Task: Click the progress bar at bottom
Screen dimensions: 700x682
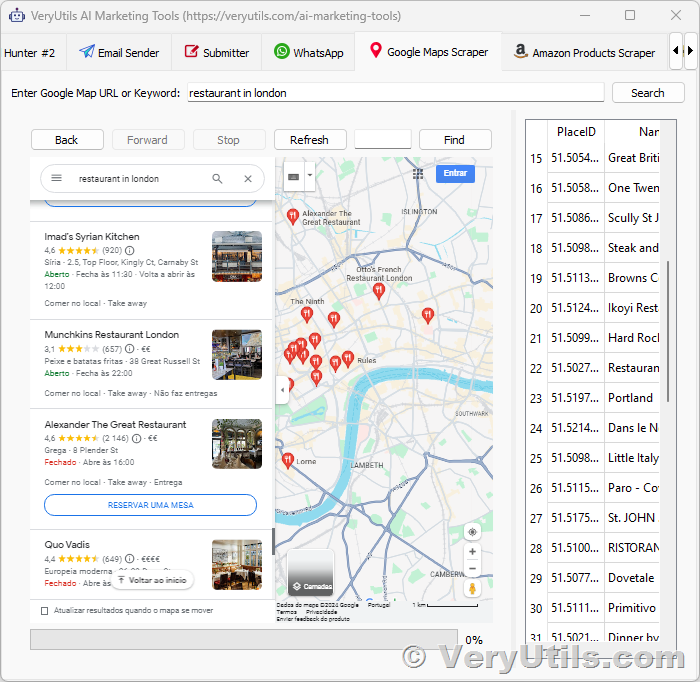Action: tap(244, 639)
